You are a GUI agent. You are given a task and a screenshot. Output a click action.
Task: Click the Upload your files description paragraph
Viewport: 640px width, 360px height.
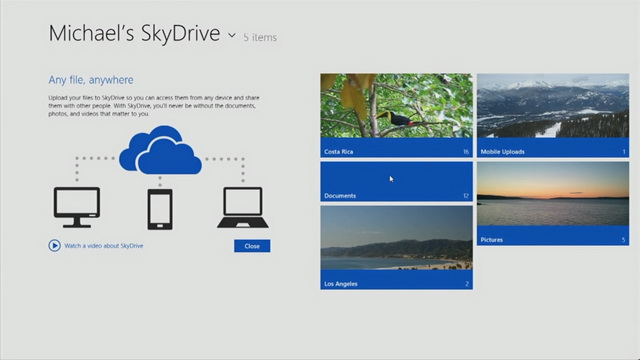point(154,106)
